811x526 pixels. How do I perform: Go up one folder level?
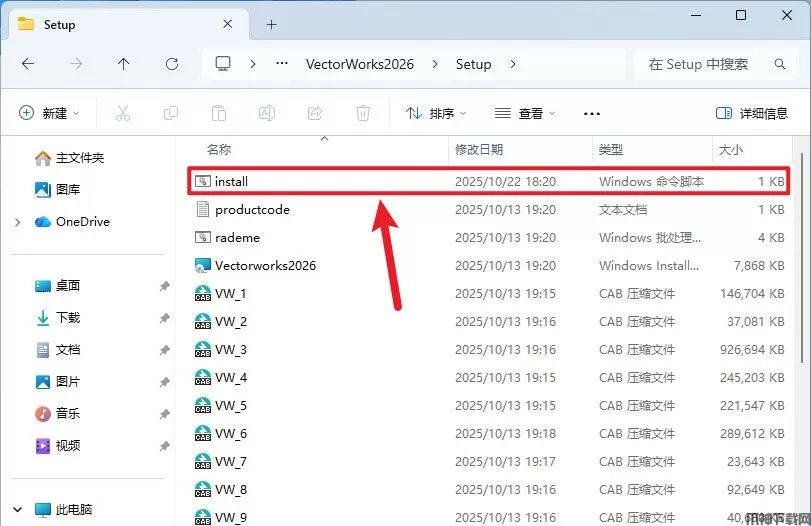[x=123, y=64]
